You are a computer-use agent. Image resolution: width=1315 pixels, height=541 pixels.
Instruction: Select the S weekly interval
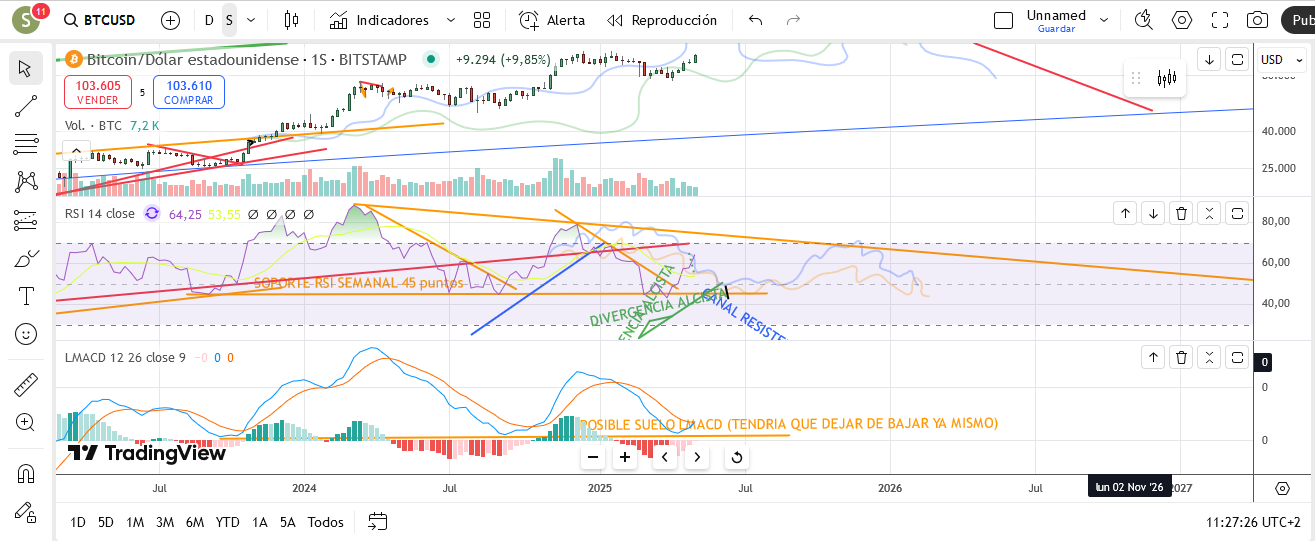coord(229,20)
